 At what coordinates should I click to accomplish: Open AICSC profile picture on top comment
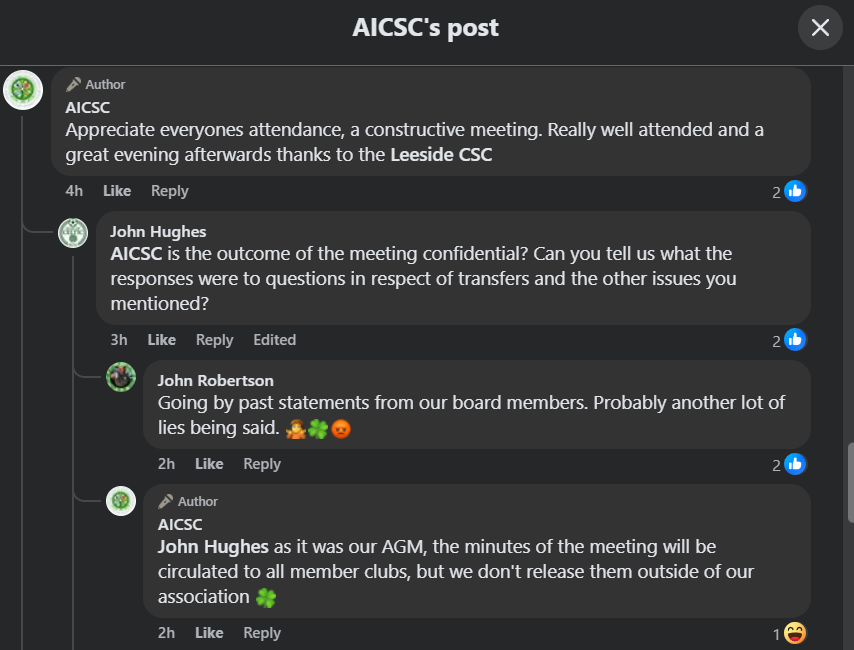click(23, 90)
